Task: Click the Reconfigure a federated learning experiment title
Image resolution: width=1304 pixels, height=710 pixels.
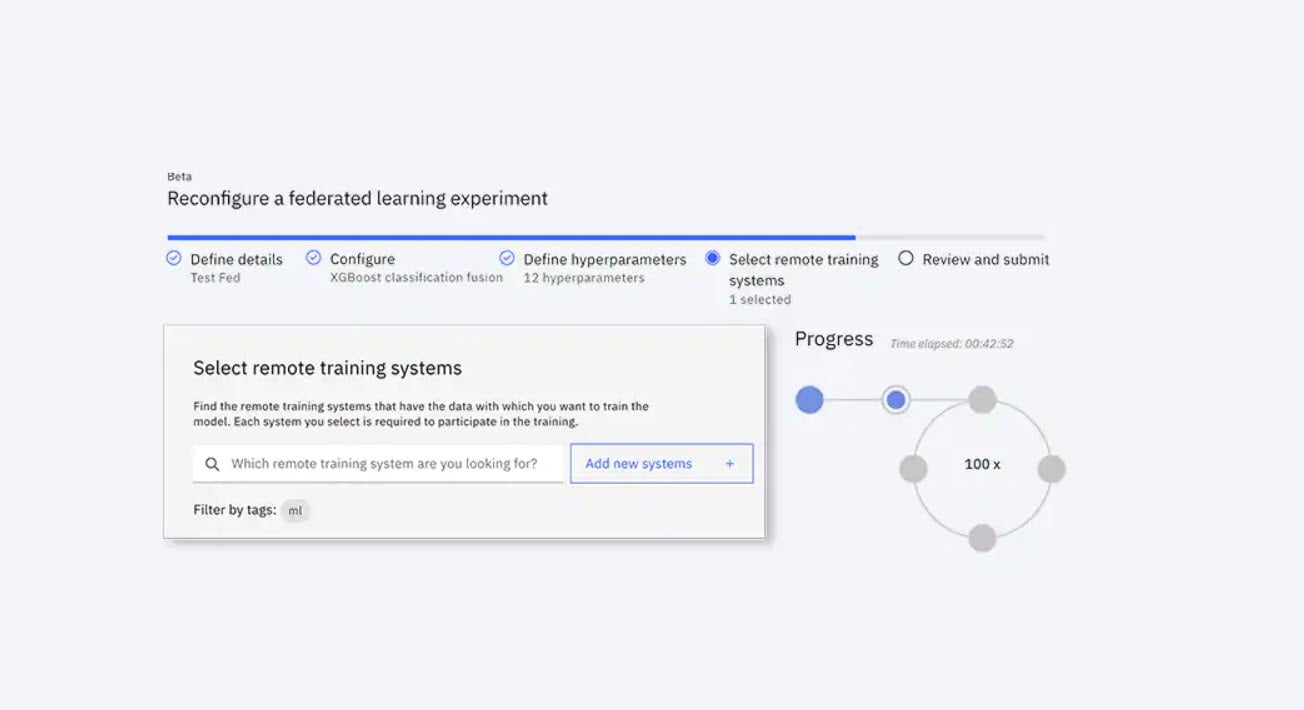Action: (x=357, y=198)
